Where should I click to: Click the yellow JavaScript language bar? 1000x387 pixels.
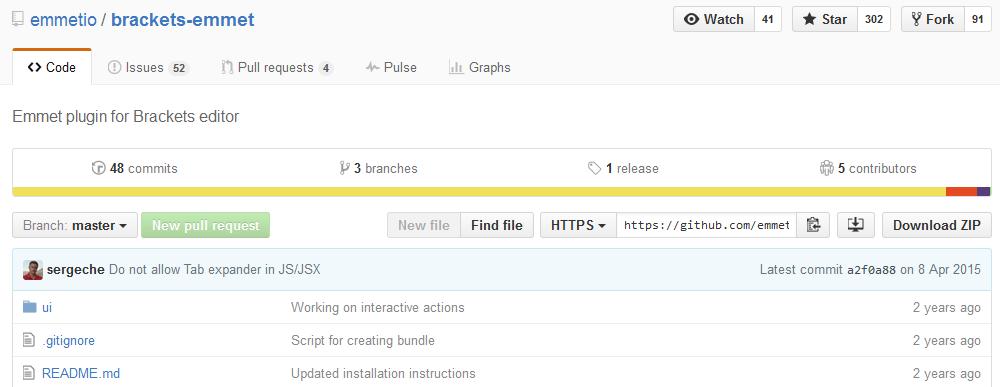pyautogui.click(x=479, y=191)
